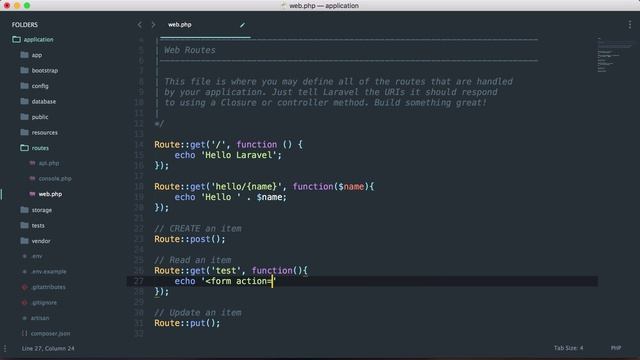Open console.php in the sidebar
This screenshot has height=360, width=640.
click(55, 179)
